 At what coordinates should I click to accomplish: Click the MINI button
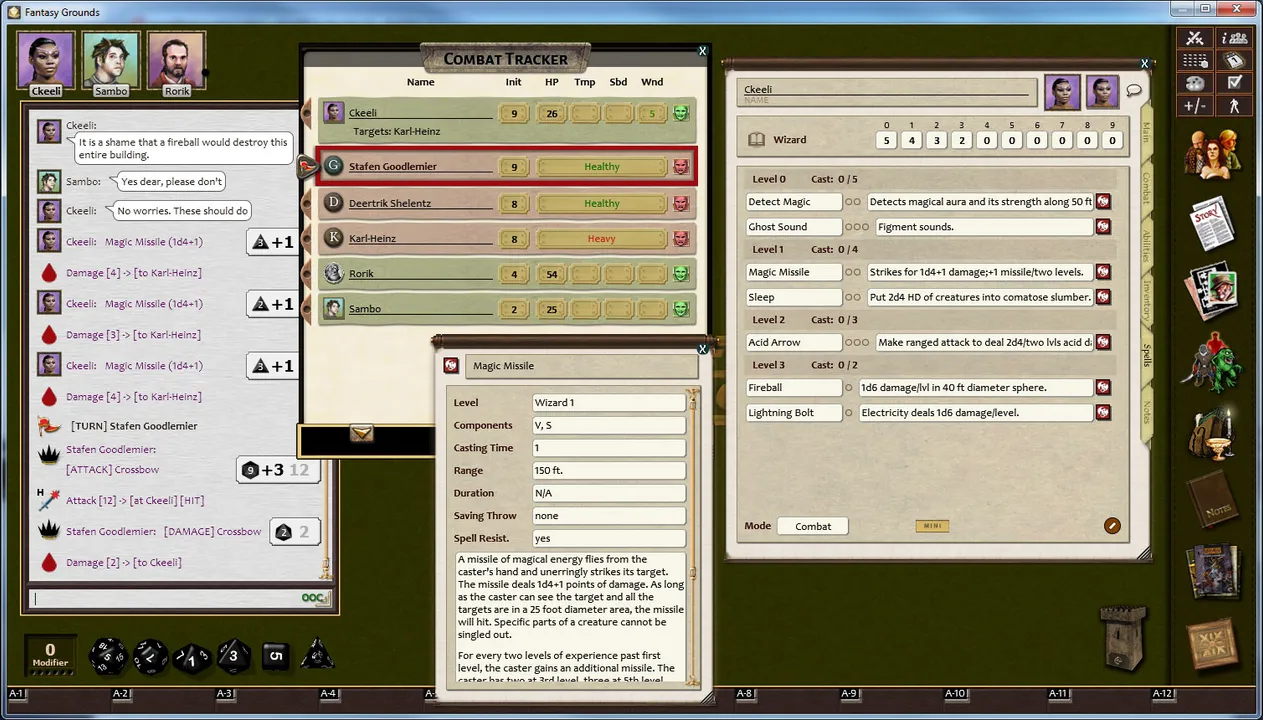(932, 526)
